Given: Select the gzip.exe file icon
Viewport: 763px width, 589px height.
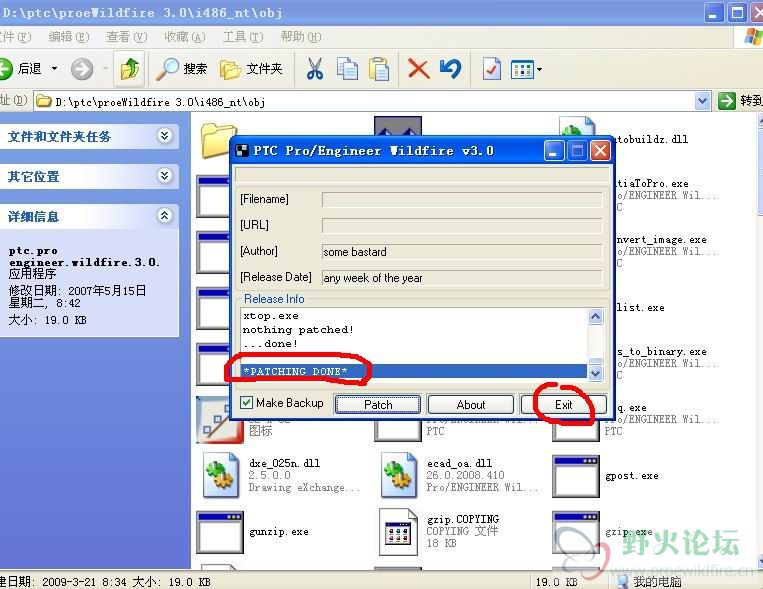Looking at the screenshot, I should click(576, 532).
